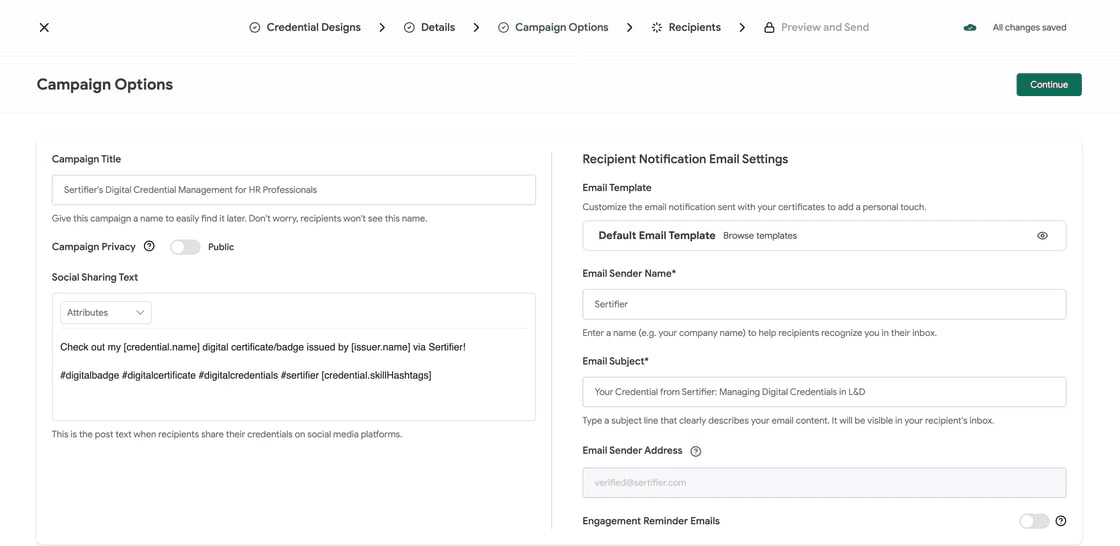Click the X close icon at top left
This screenshot has width=1120, height=546.
pyautogui.click(x=44, y=27)
